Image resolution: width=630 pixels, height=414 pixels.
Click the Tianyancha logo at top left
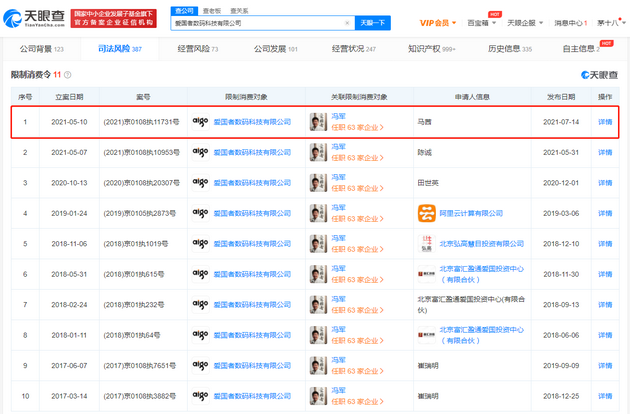34,18
